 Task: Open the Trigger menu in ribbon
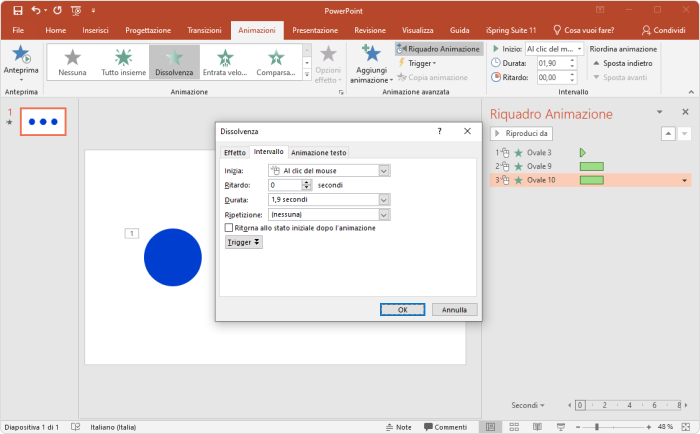[x=417, y=63]
